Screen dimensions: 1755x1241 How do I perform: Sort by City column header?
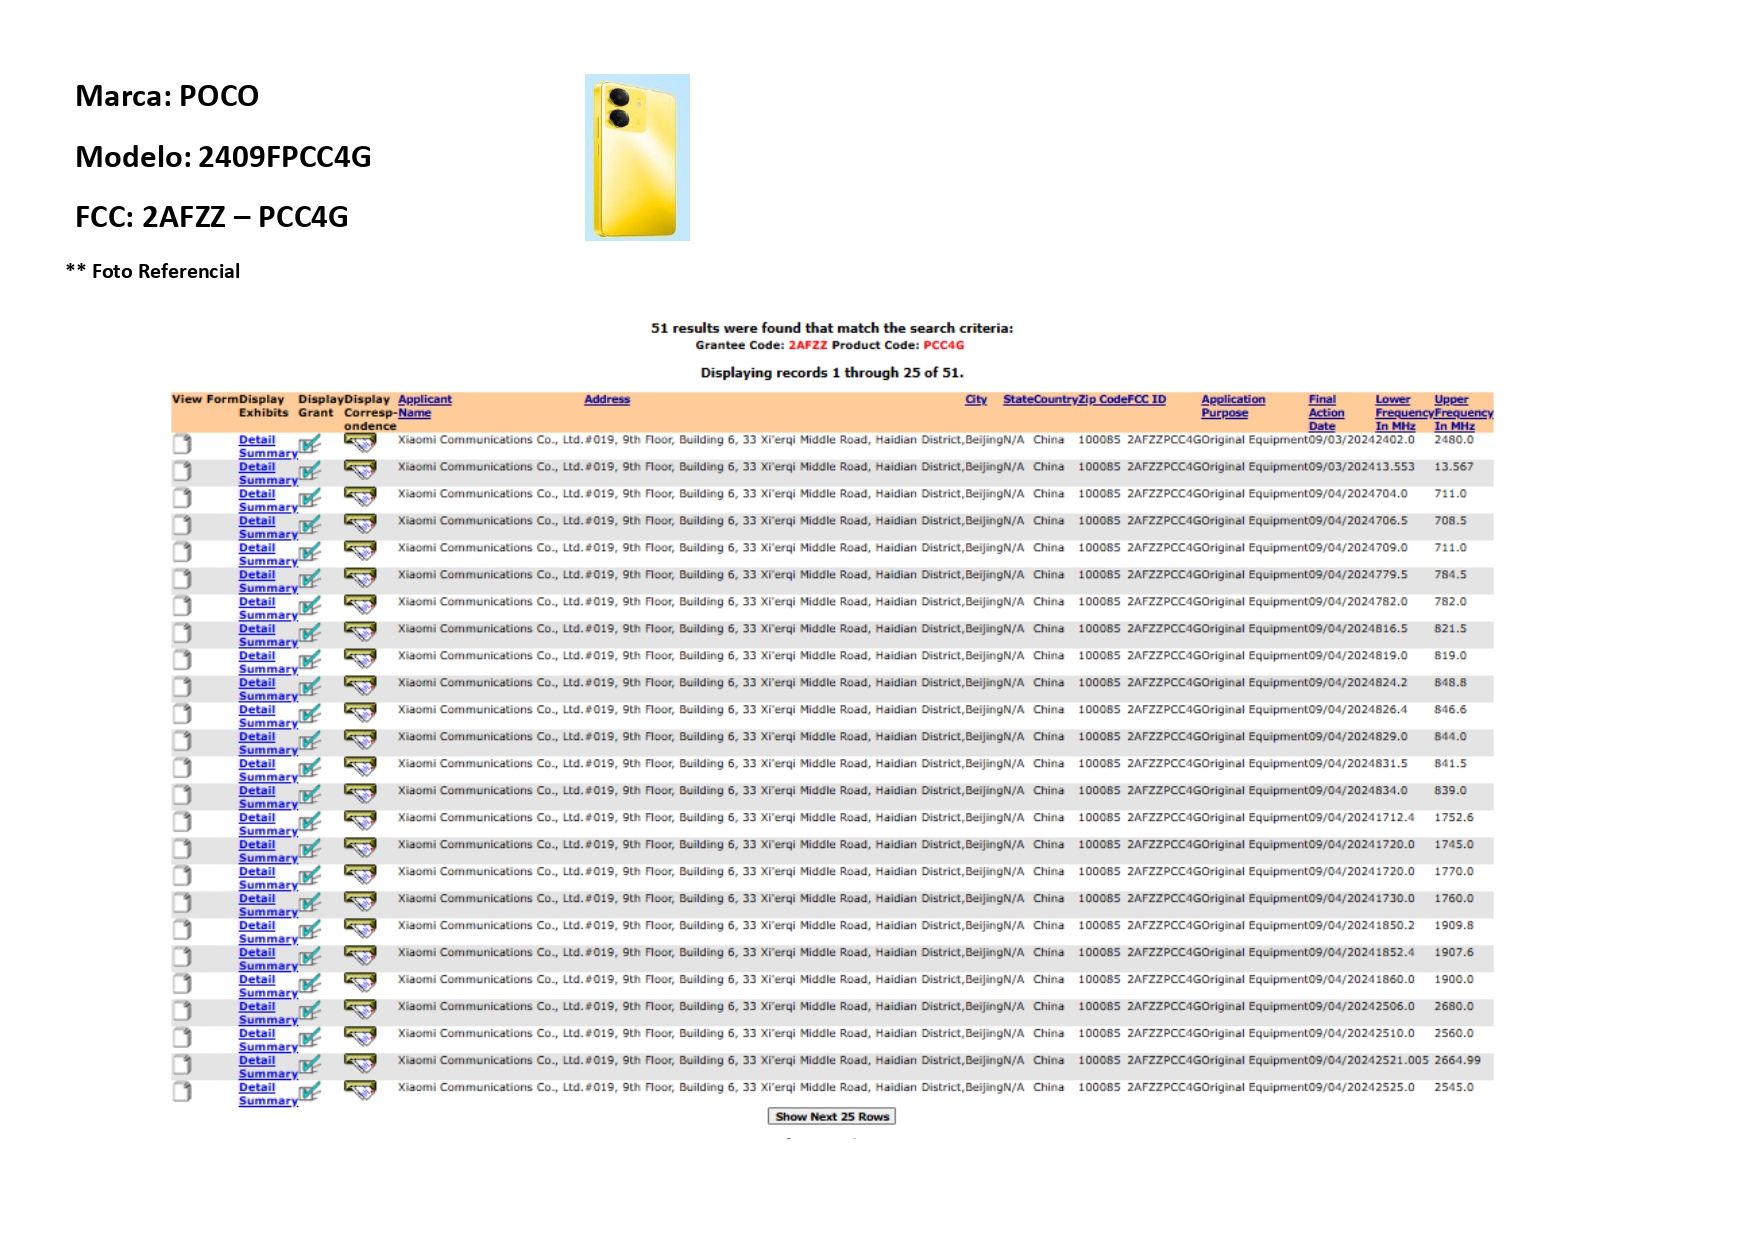(976, 400)
